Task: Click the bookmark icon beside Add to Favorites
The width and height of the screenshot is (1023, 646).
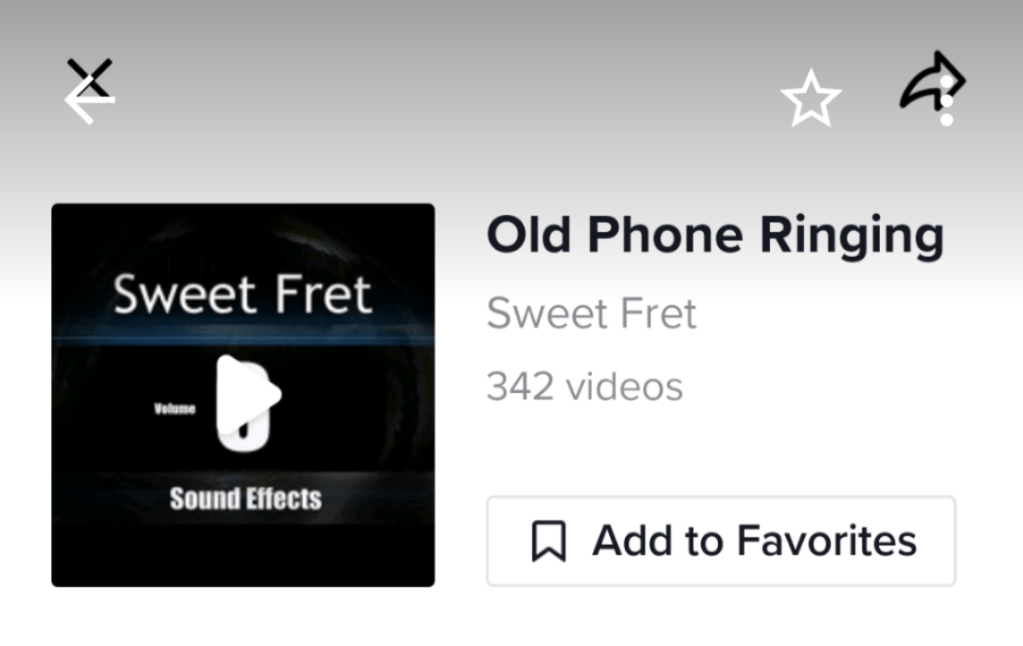Action: [x=548, y=541]
